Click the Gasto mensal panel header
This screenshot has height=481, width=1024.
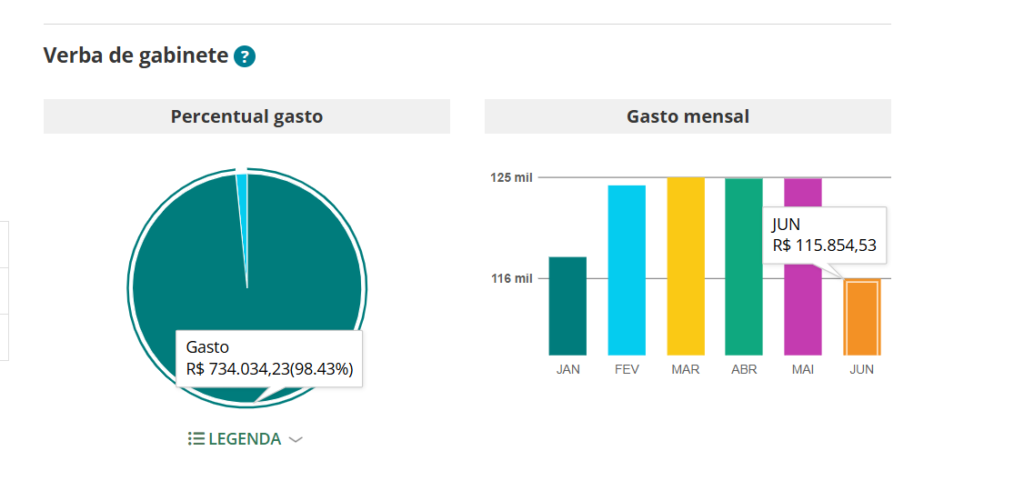point(687,116)
